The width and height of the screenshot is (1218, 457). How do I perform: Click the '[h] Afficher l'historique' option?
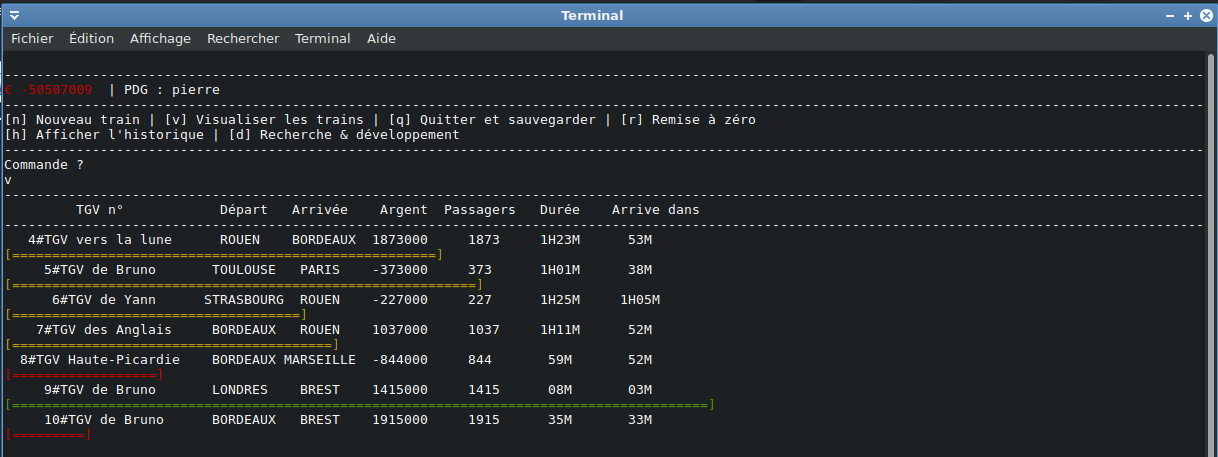click(108, 135)
